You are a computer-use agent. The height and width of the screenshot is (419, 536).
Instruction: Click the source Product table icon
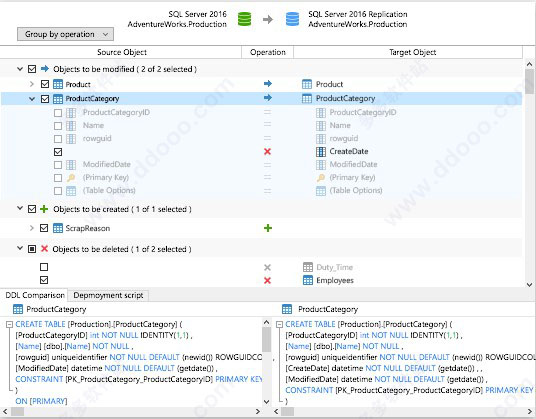58,84
